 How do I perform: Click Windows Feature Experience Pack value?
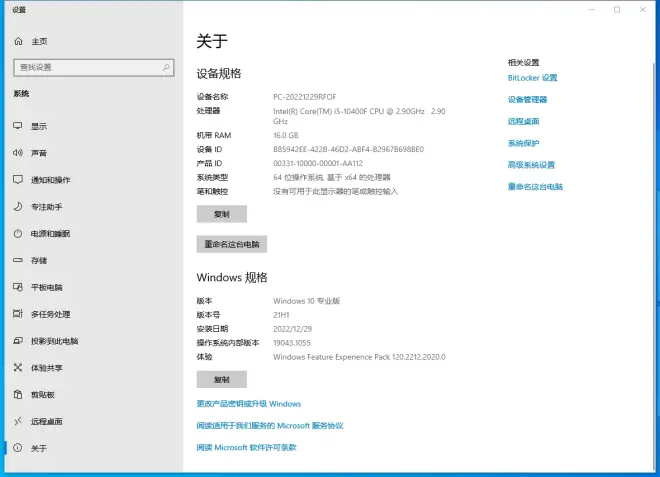(x=359, y=357)
